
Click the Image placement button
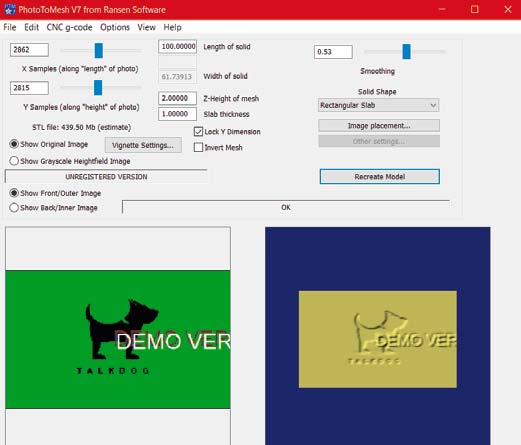click(x=379, y=126)
